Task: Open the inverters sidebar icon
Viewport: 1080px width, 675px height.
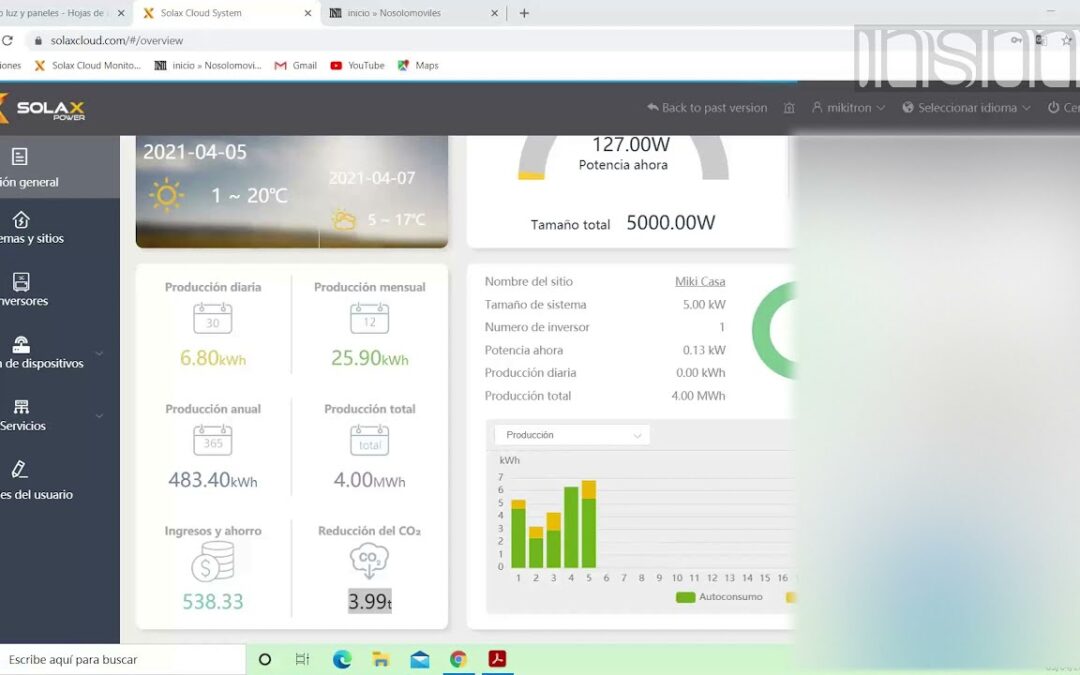Action: pyautogui.click(x=21, y=282)
